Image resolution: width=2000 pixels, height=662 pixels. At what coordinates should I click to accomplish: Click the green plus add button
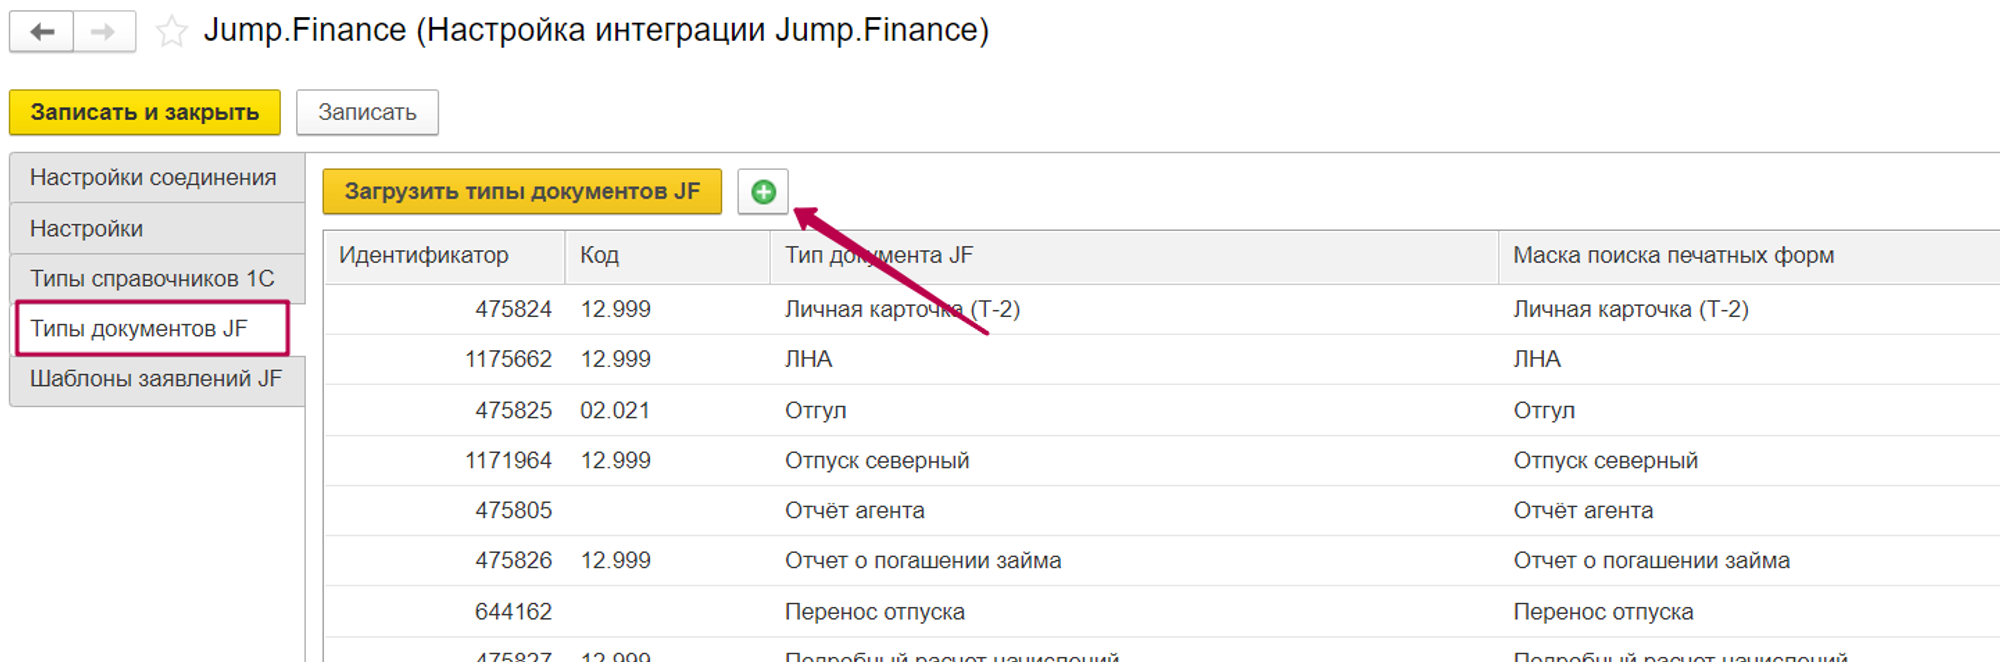coord(763,192)
